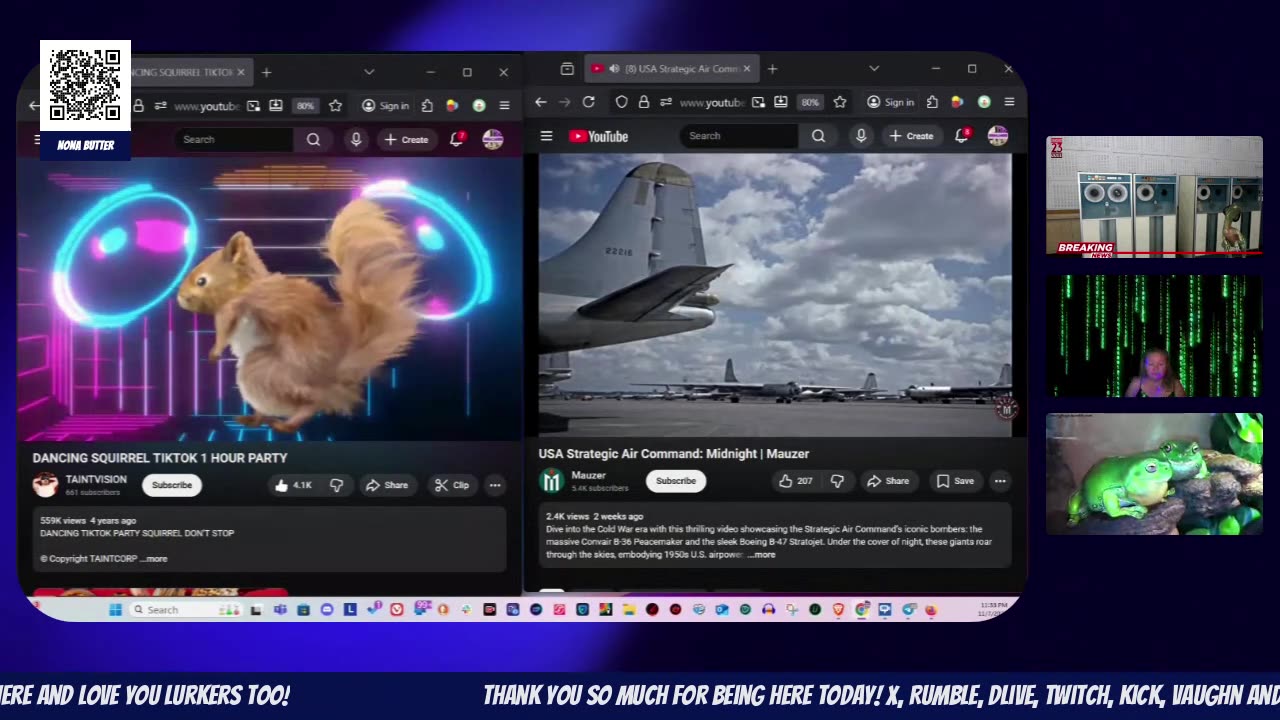
Task: Go back in the Air Command browser window
Action: [541, 102]
